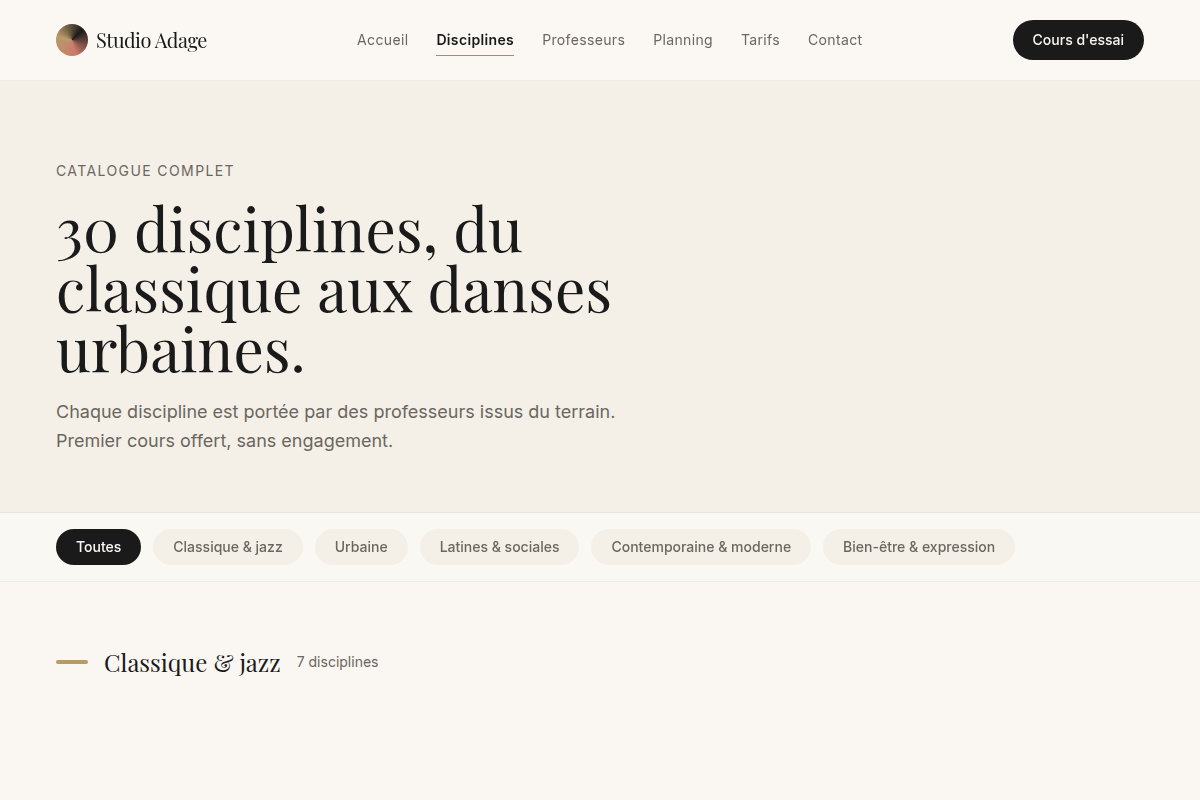Select the Bien-être & expression filter

919,547
